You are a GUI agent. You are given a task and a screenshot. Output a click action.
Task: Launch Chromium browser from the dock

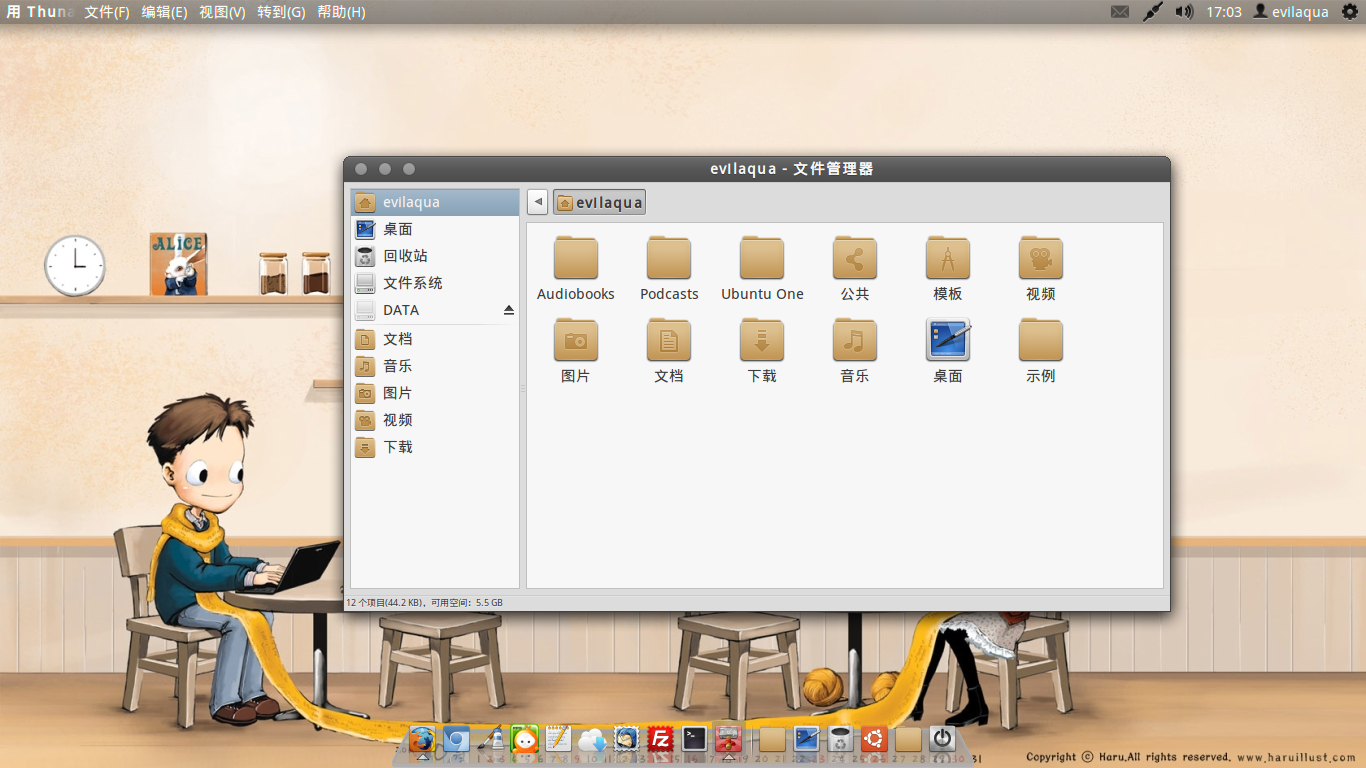pyautogui.click(x=457, y=740)
